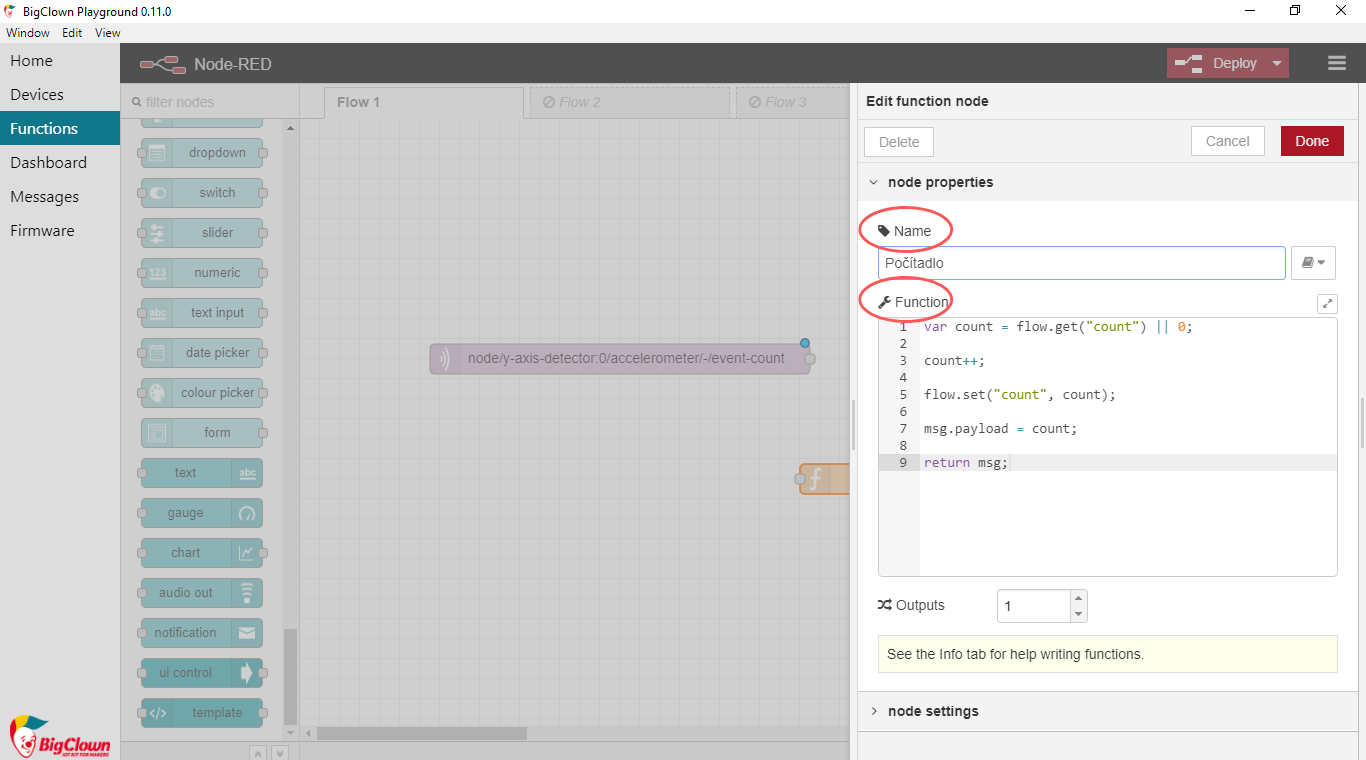The image size is (1366, 760).
Task: Click the filter nodes search box
Action: coord(210,102)
